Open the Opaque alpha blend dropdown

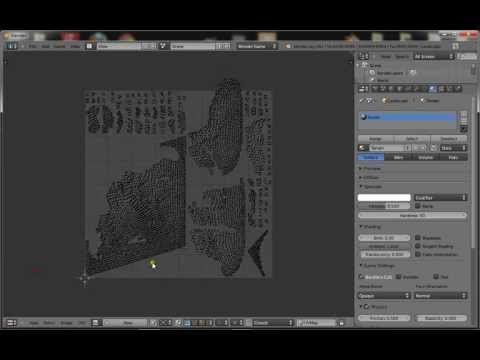384,296
